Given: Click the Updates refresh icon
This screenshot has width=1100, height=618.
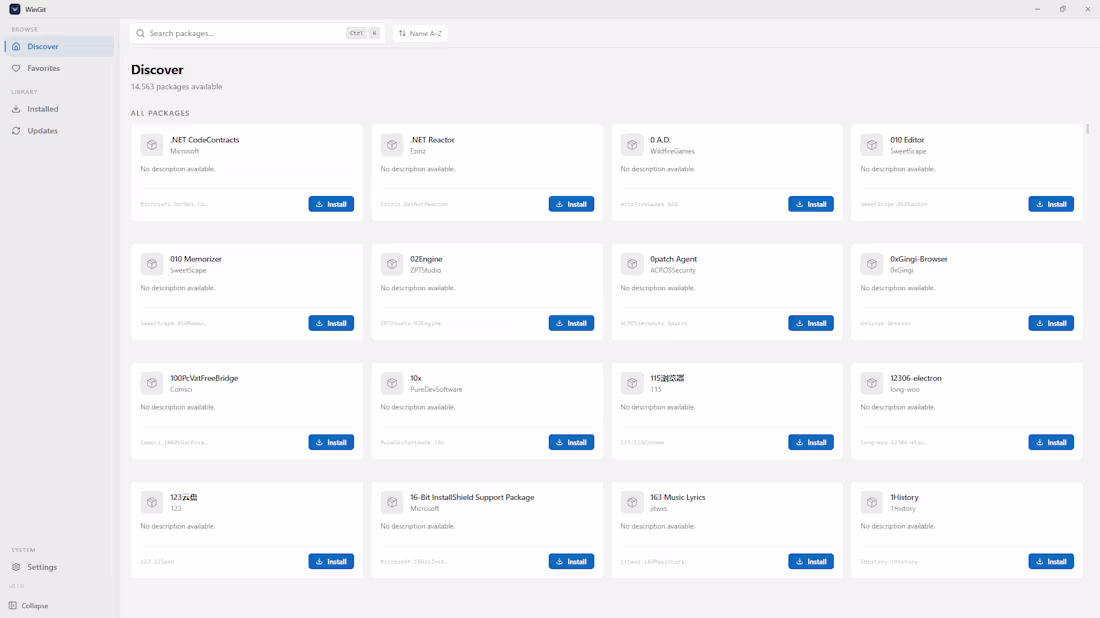Looking at the screenshot, I should (x=16, y=130).
